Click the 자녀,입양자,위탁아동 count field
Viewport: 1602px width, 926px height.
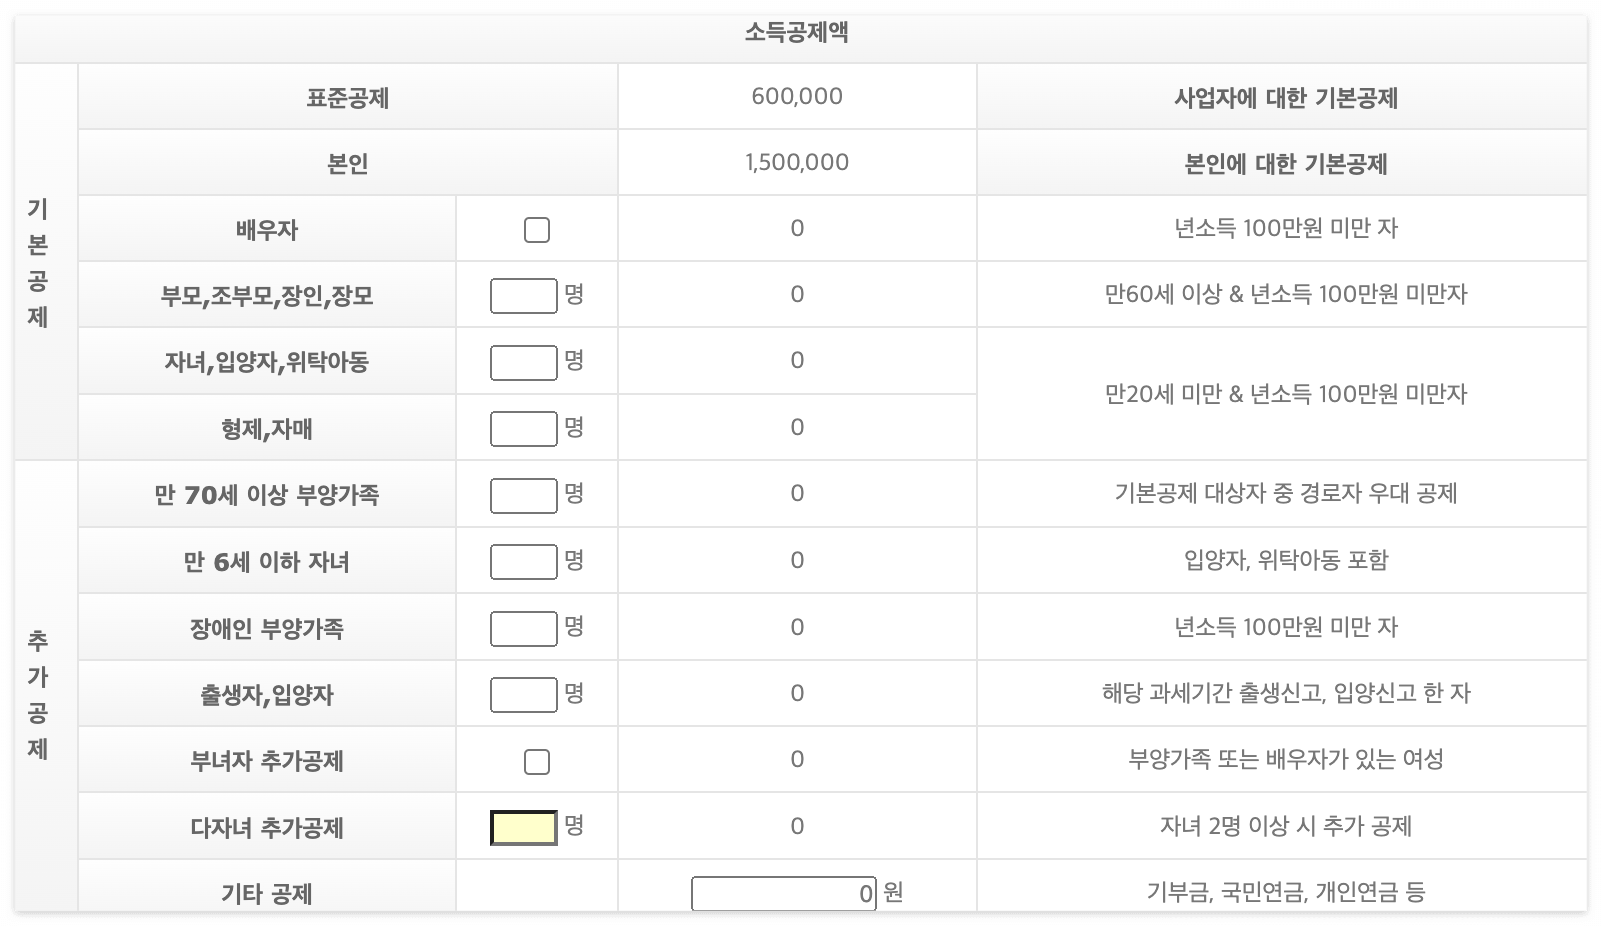[x=521, y=361]
